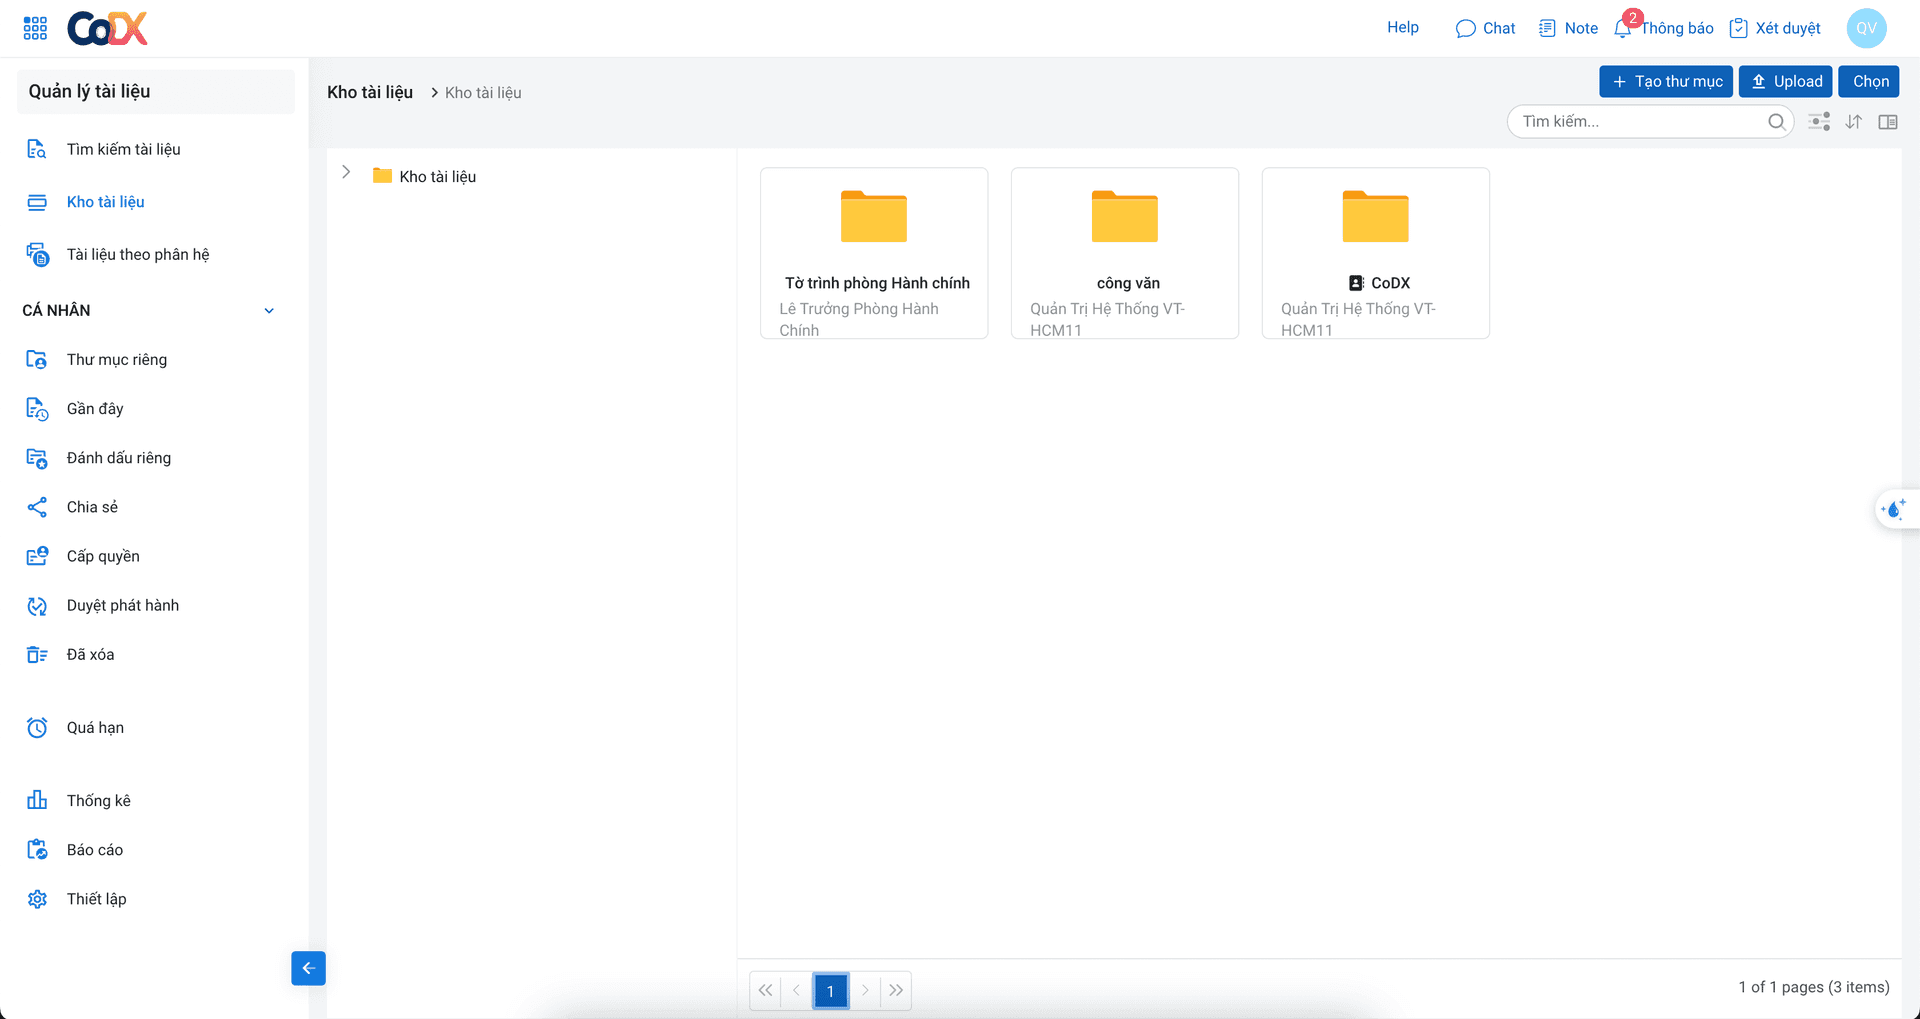Click the Upload button
1920x1019 pixels.
[x=1785, y=82]
